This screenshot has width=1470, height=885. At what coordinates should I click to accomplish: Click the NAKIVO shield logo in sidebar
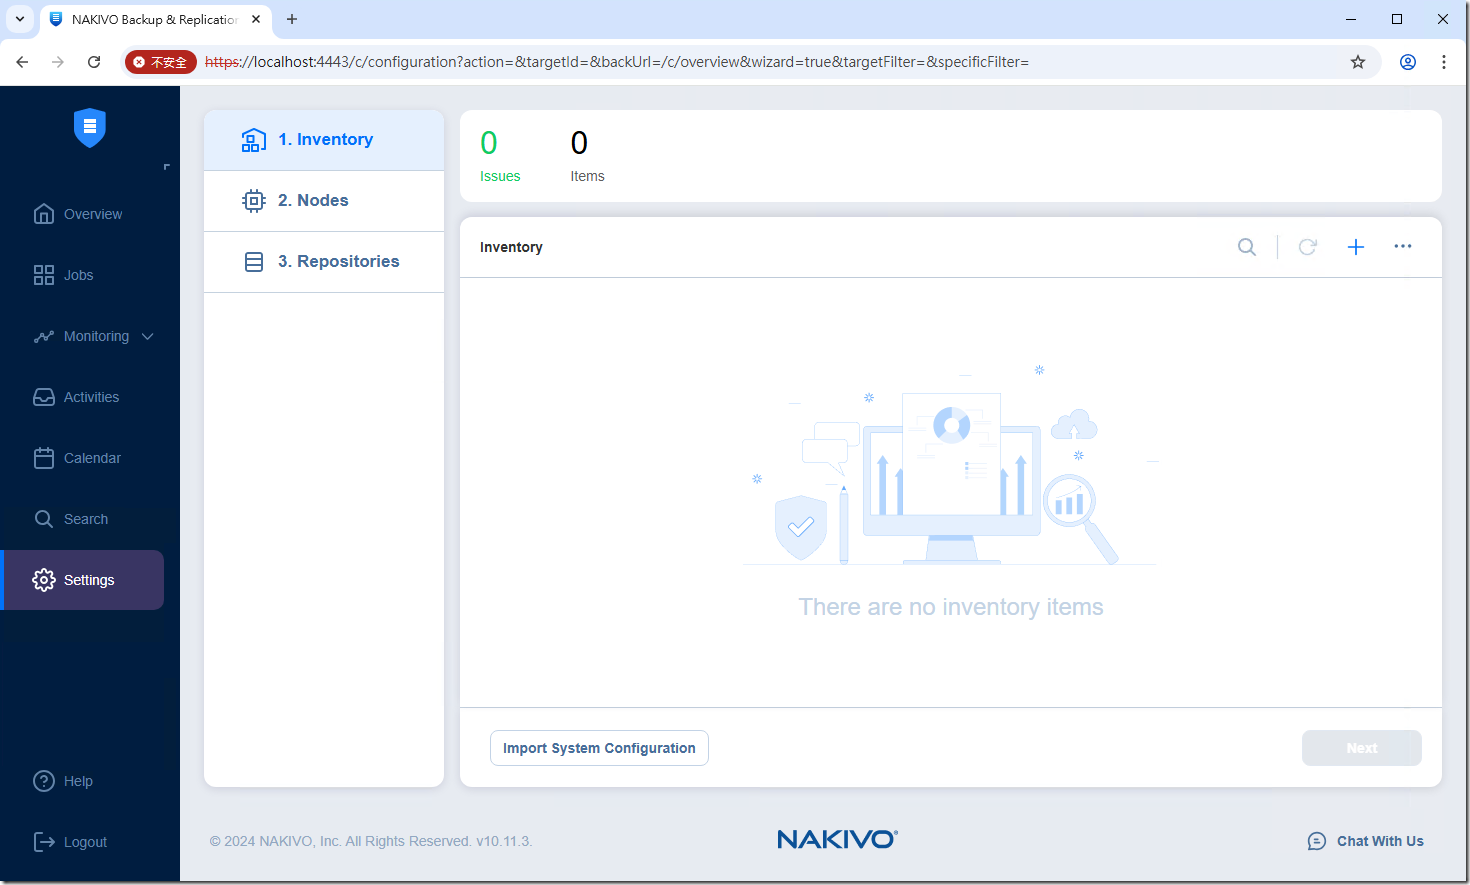[90, 127]
